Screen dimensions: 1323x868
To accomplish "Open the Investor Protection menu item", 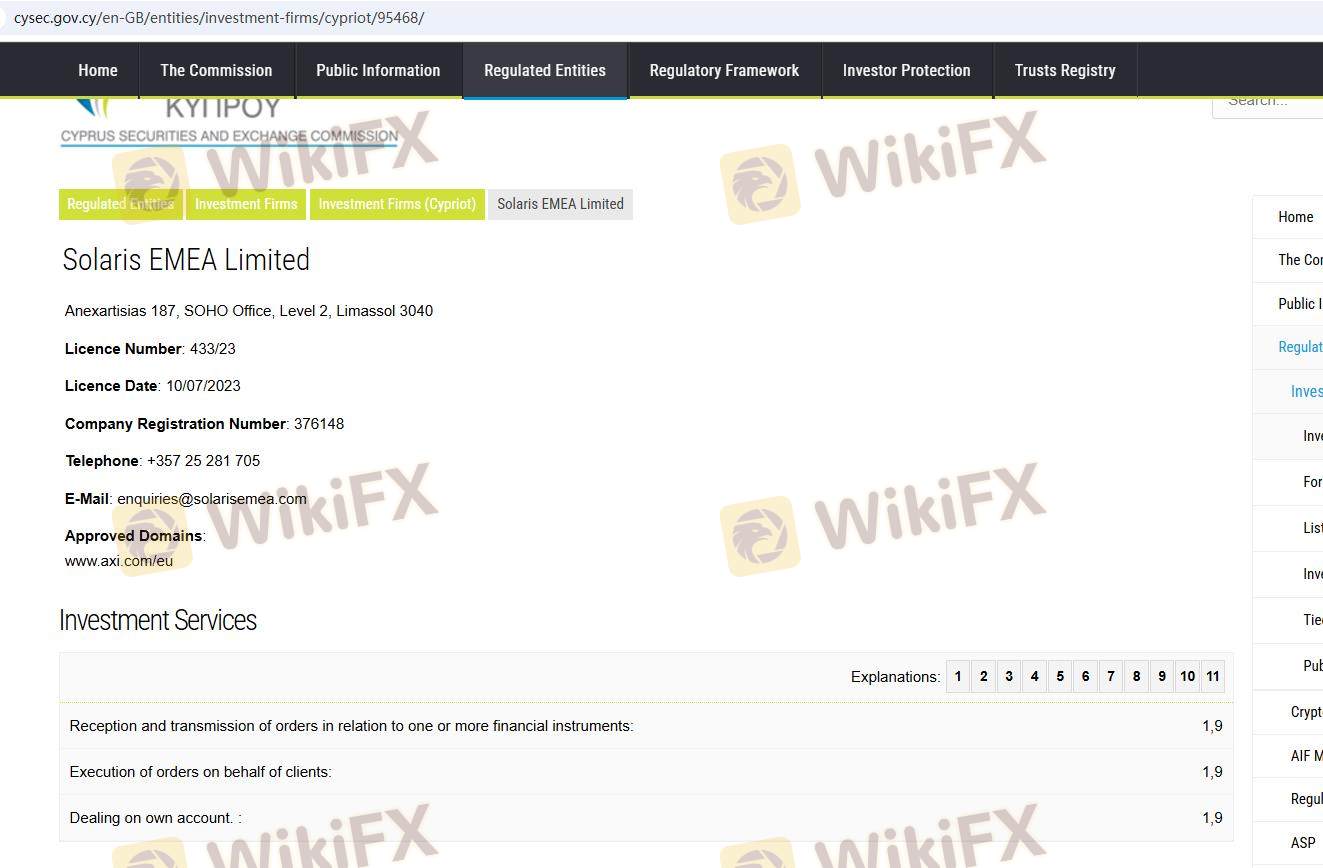I will click(x=906, y=70).
